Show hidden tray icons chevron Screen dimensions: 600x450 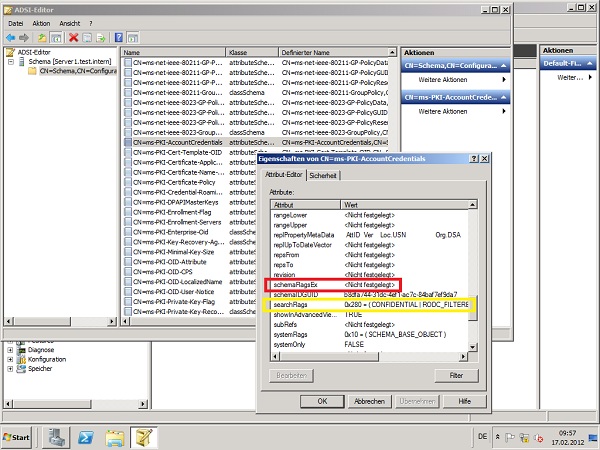(x=497, y=437)
